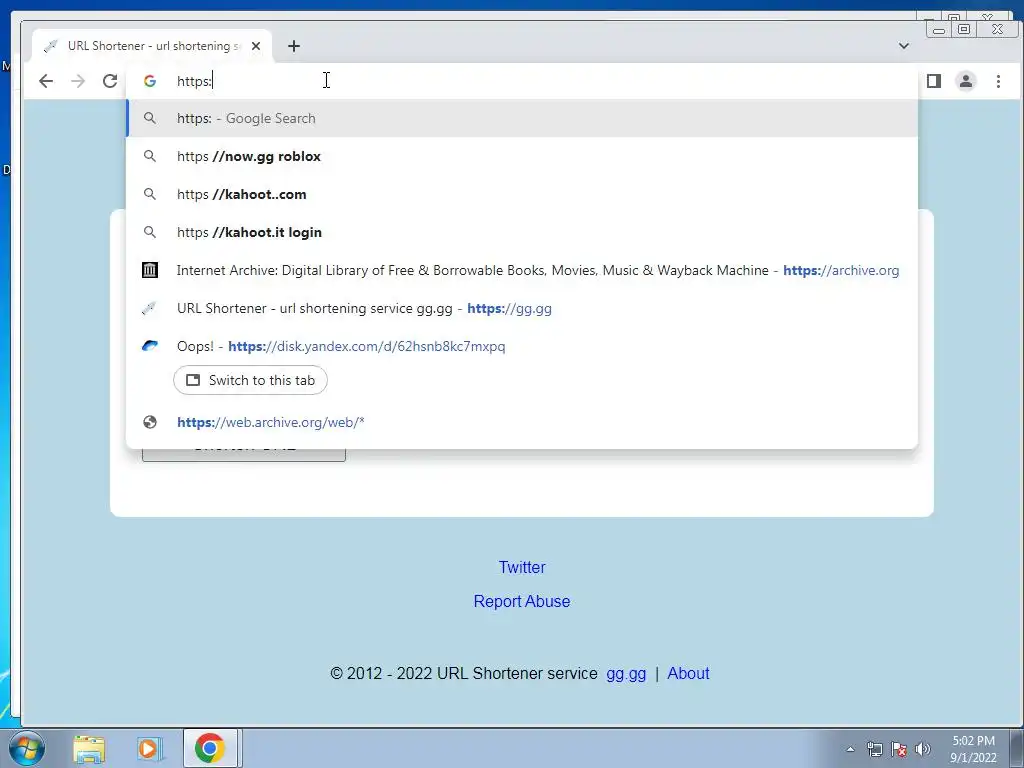Choose the 'https: - Google Search' suggestion
This screenshot has width=1024, height=768.
coord(522,118)
